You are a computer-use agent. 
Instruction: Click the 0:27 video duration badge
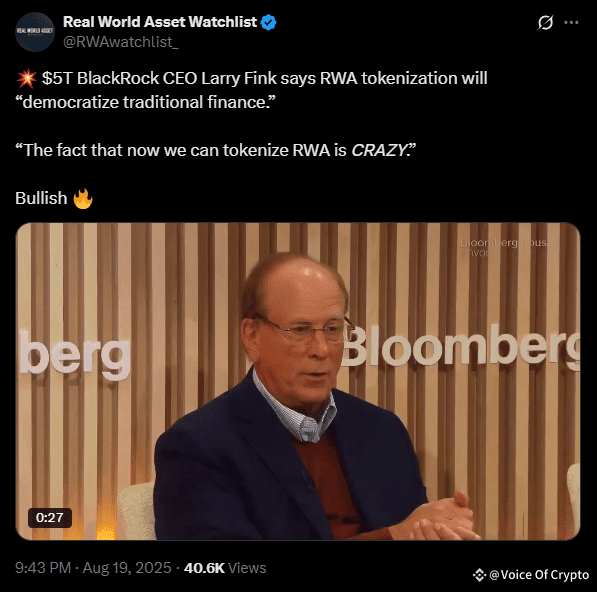pyautogui.click(x=49, y=518)
